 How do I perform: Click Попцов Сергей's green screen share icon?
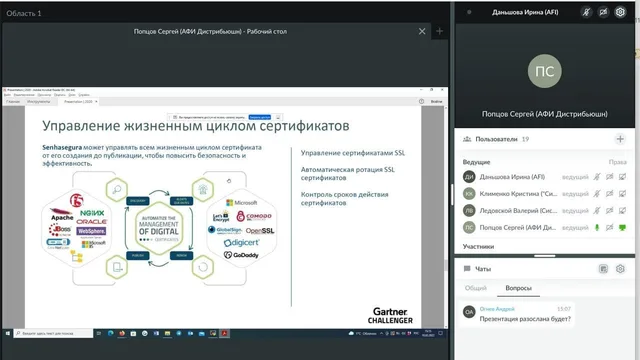(622, 227)
